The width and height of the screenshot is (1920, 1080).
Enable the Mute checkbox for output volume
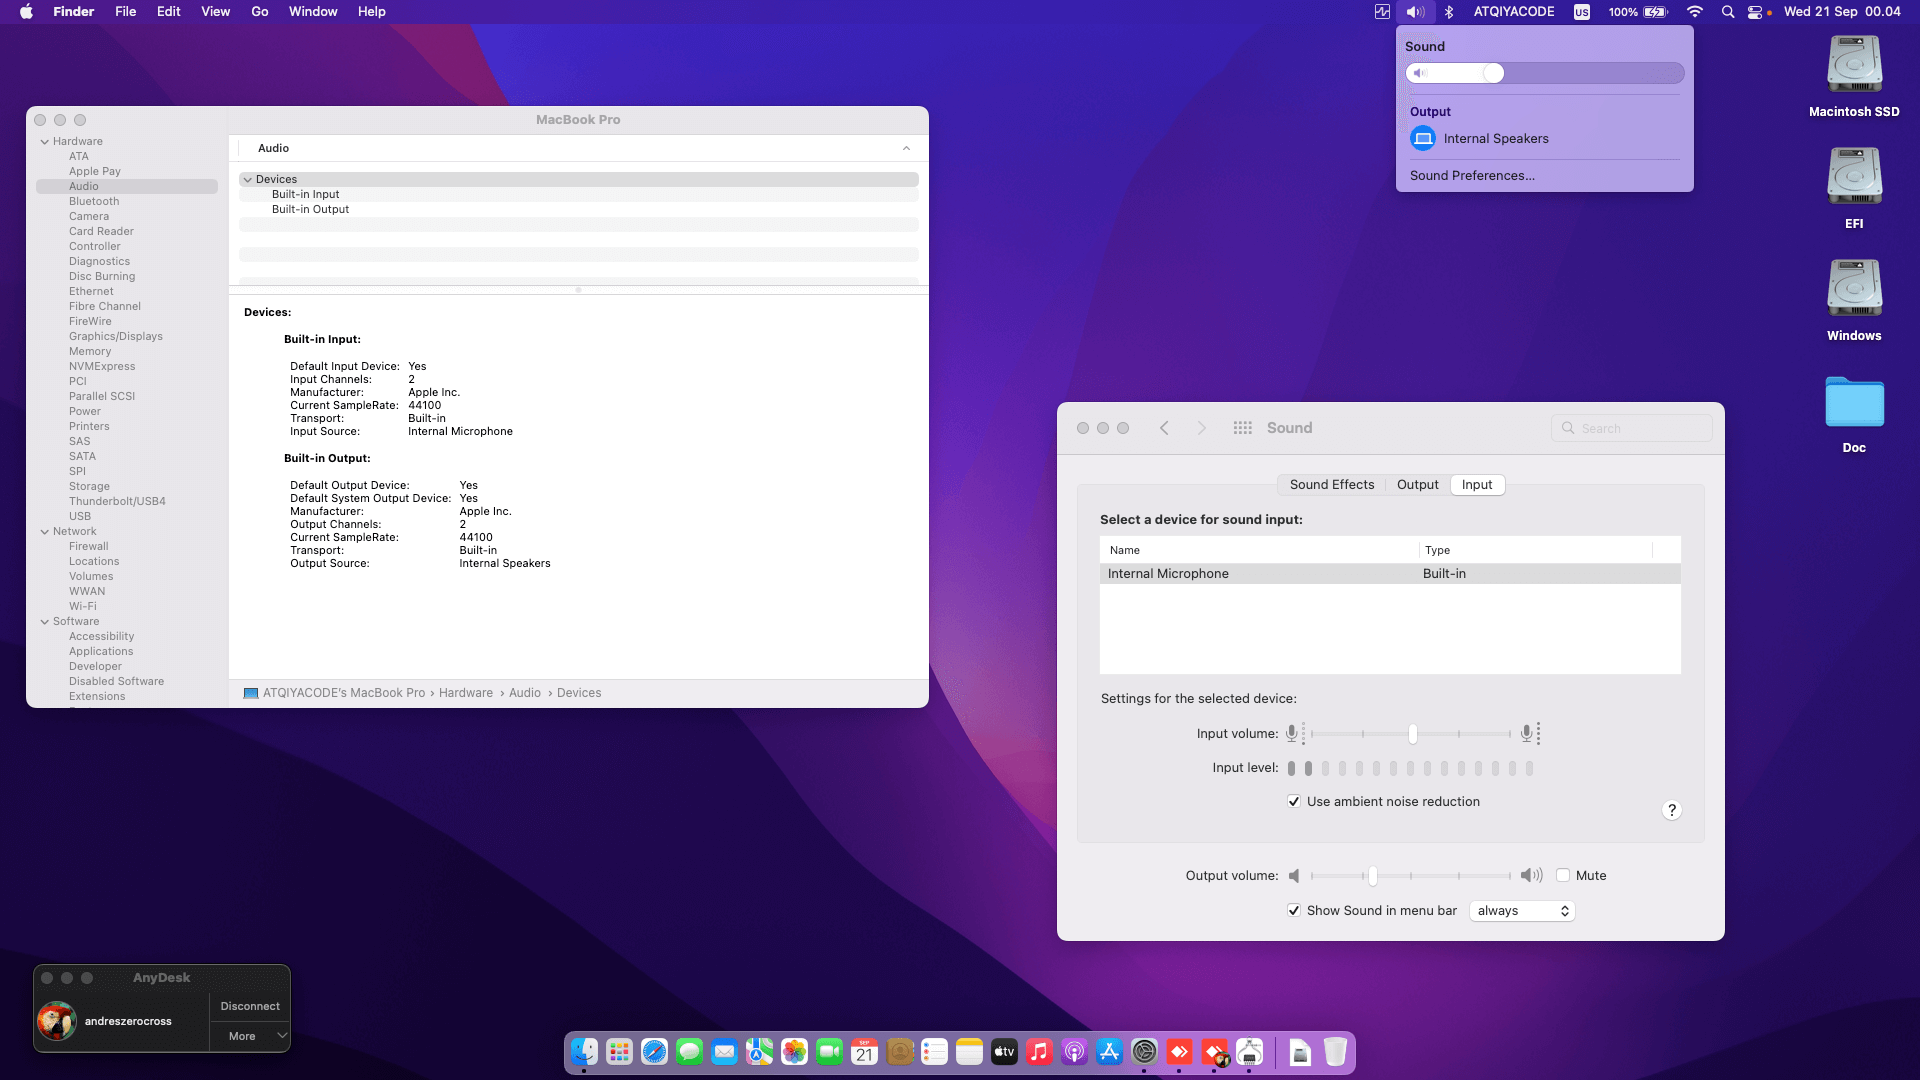[x=1563, y=876]
